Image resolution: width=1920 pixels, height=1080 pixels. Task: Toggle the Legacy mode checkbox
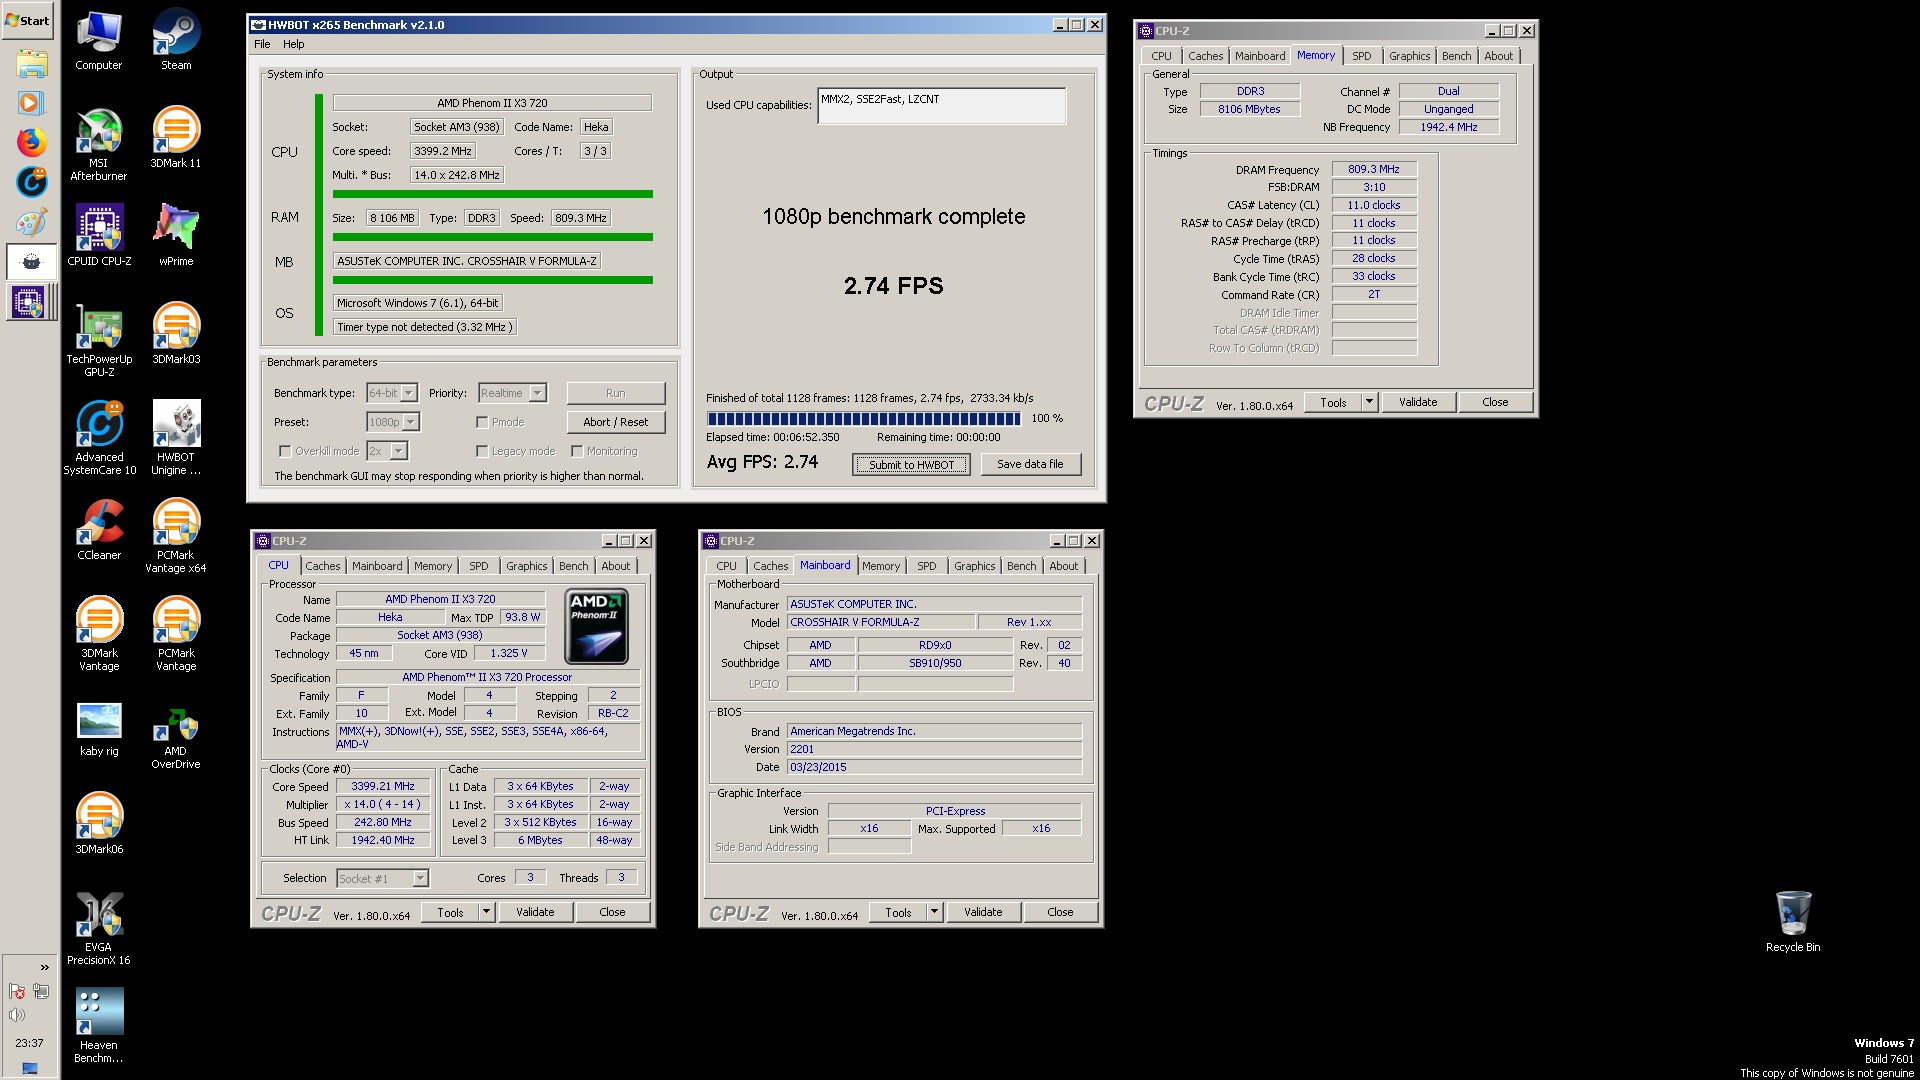tap(482, 451)
